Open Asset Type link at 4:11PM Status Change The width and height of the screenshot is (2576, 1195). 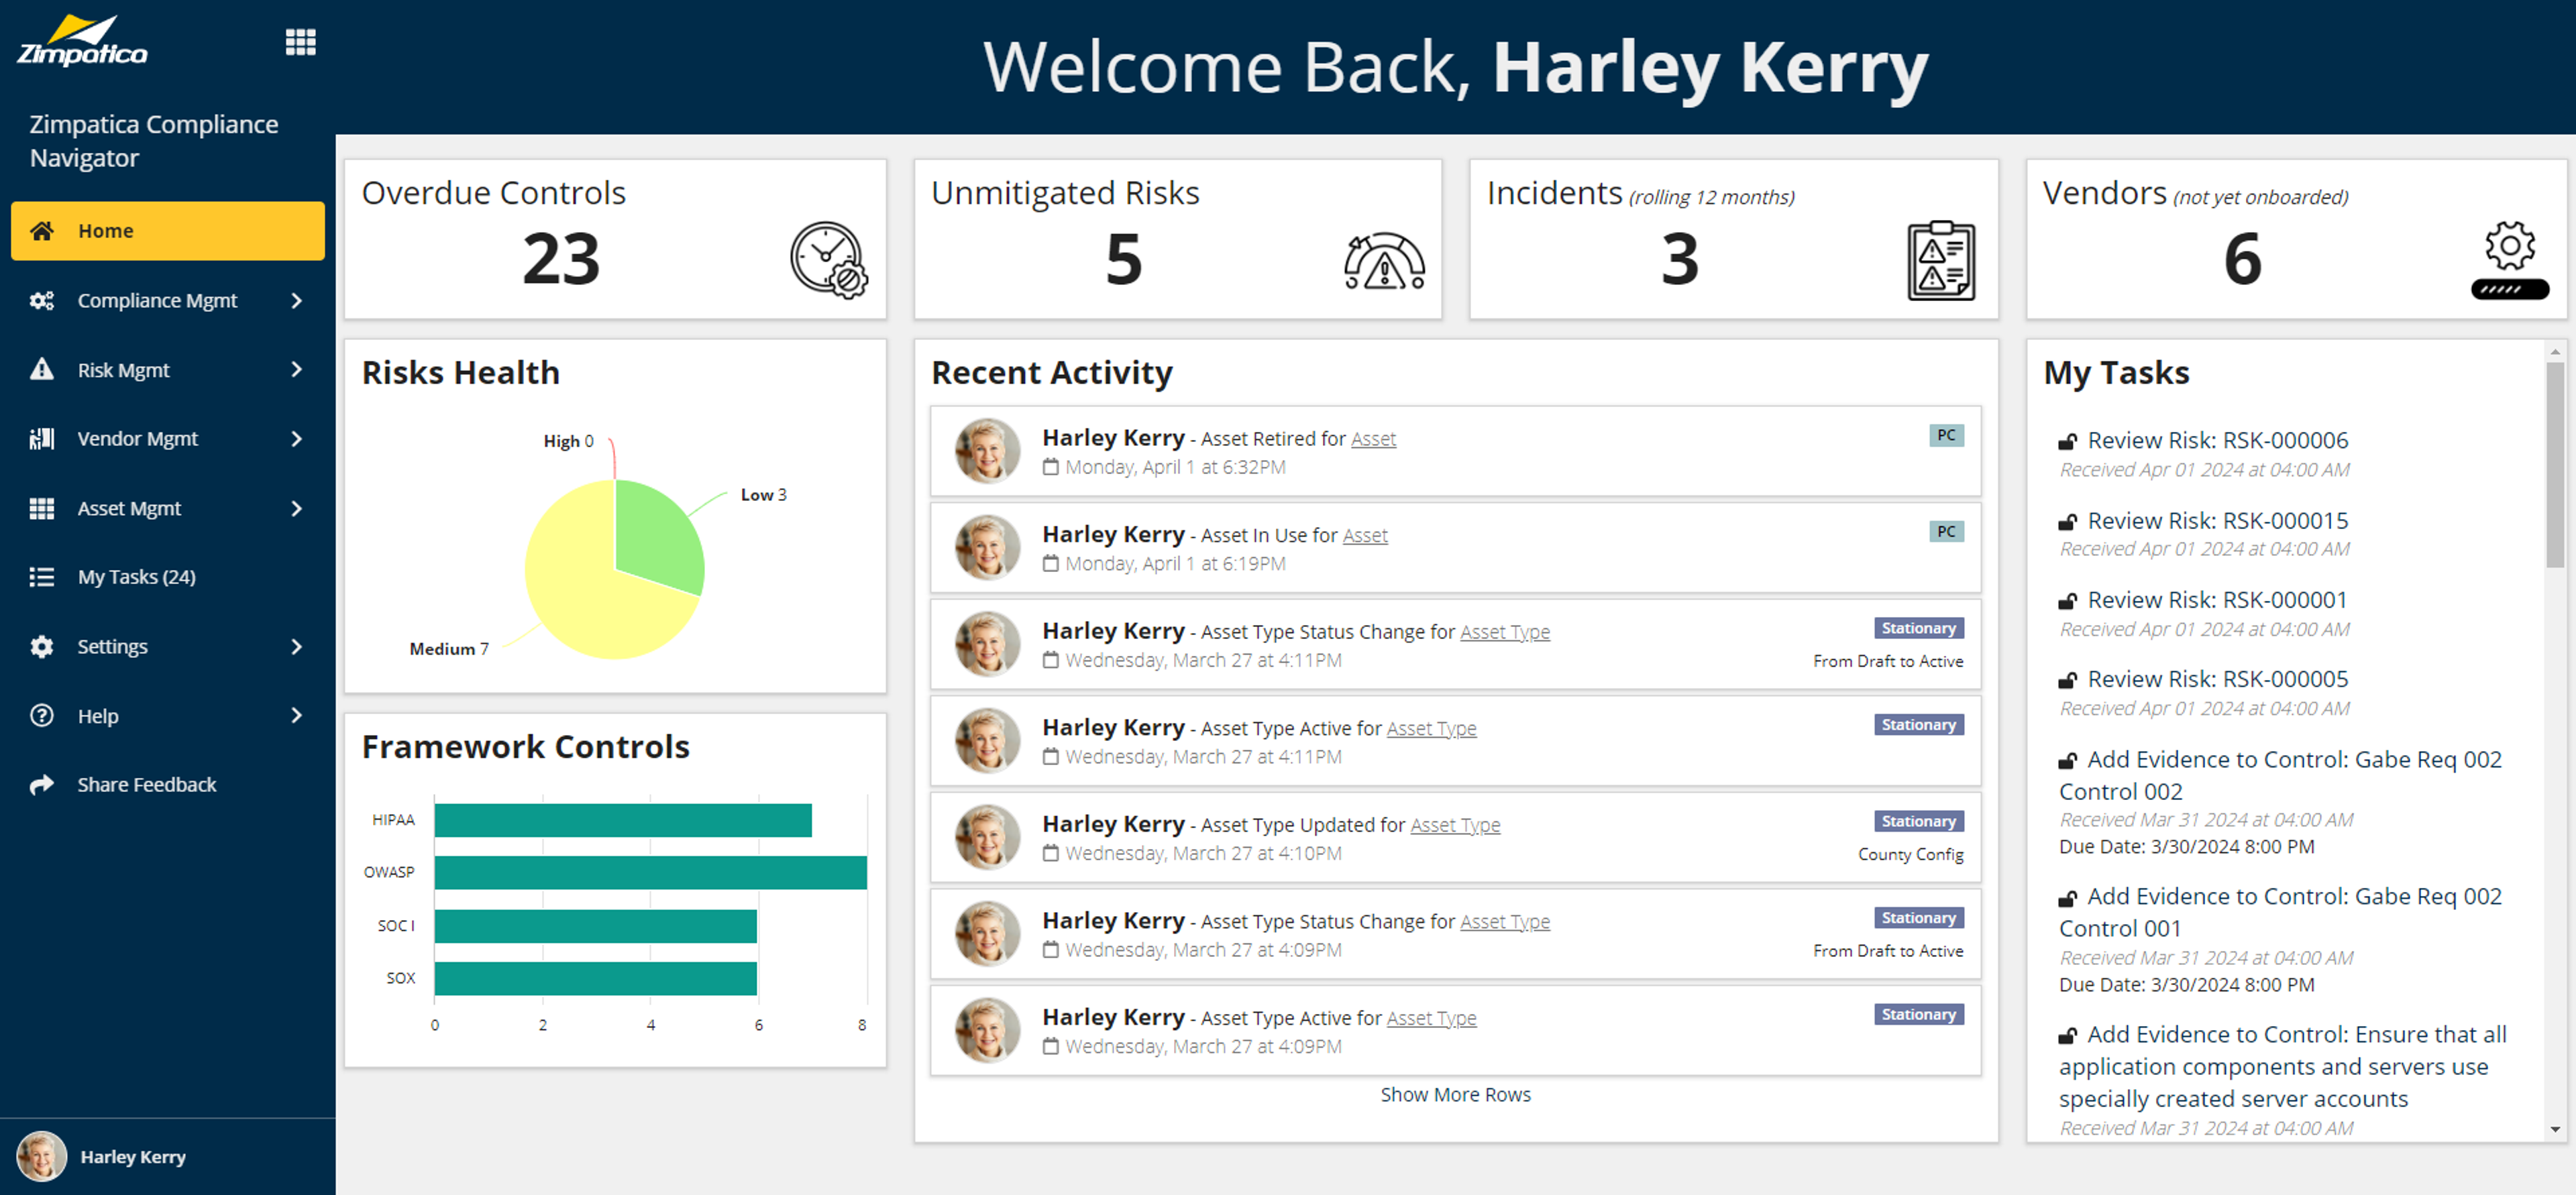tap(1505, 632)
